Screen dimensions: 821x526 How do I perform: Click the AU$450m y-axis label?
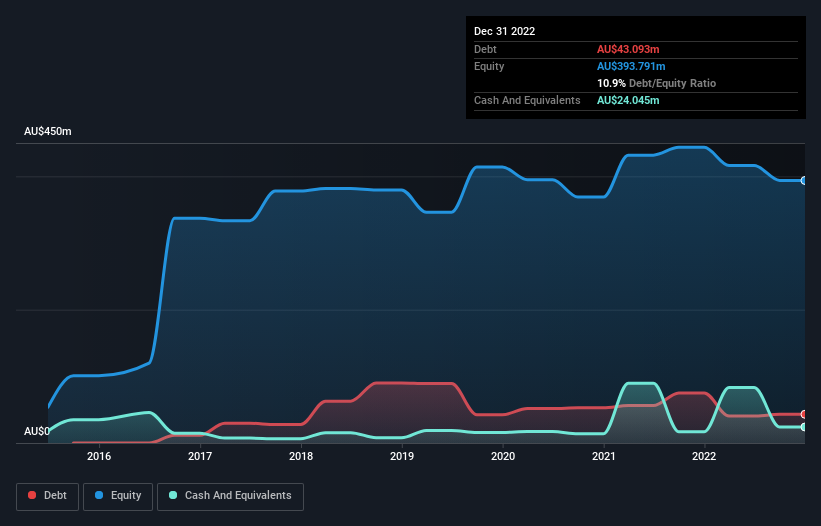pos(48,131)
